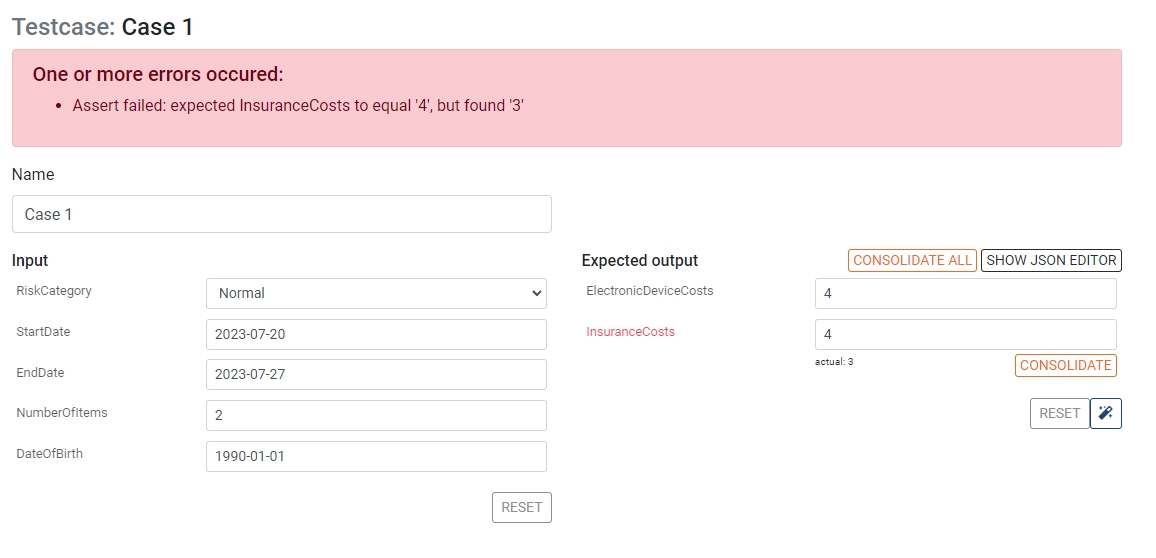This screenshot has height=558, width=1156.
Task: Click the DateOfBirth field label
Action: 50,454
